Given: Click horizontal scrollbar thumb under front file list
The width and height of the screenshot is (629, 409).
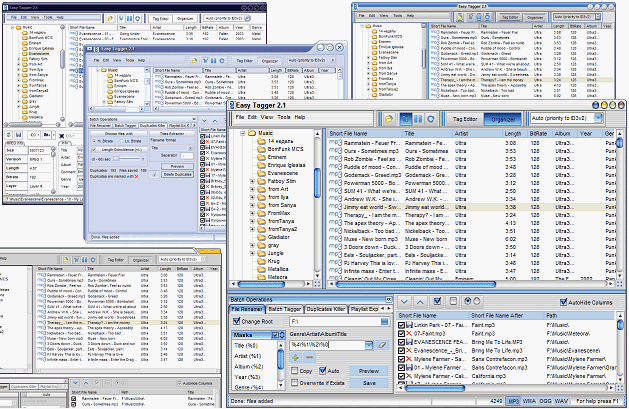Looking at the screenshot, I should tap(416, 284).
